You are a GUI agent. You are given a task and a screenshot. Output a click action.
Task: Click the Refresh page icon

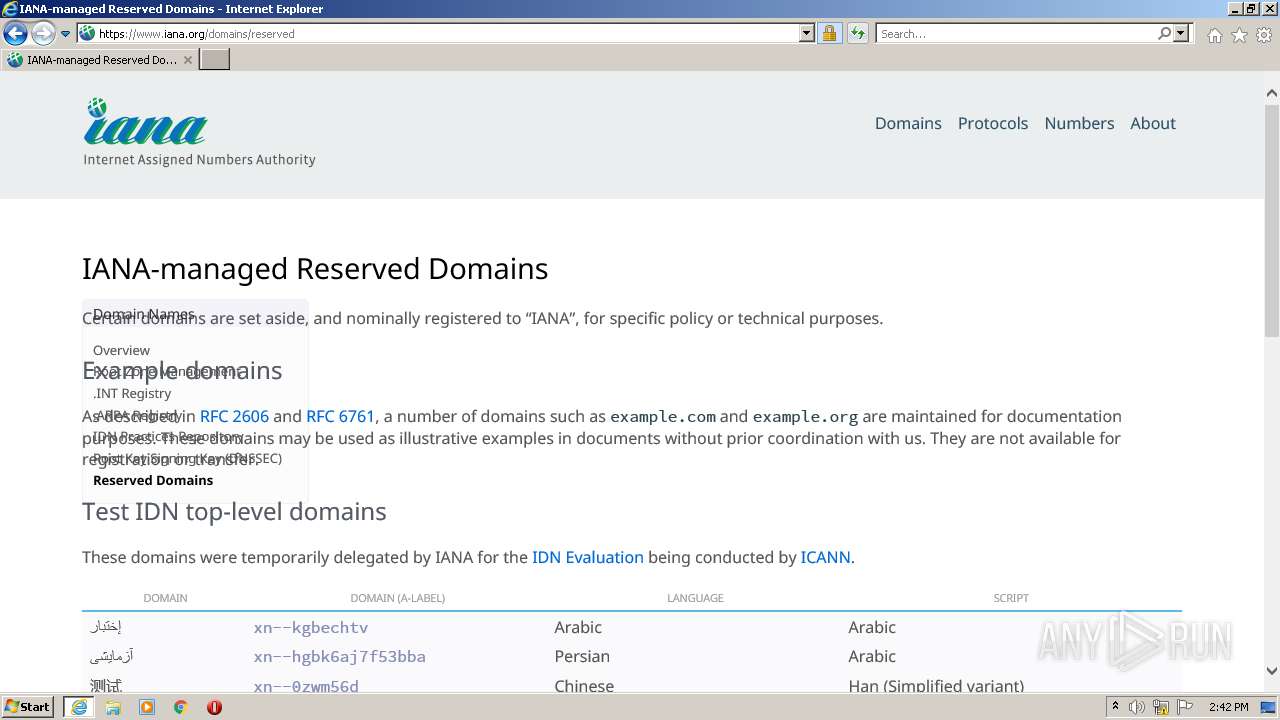[x=857, y=33]
